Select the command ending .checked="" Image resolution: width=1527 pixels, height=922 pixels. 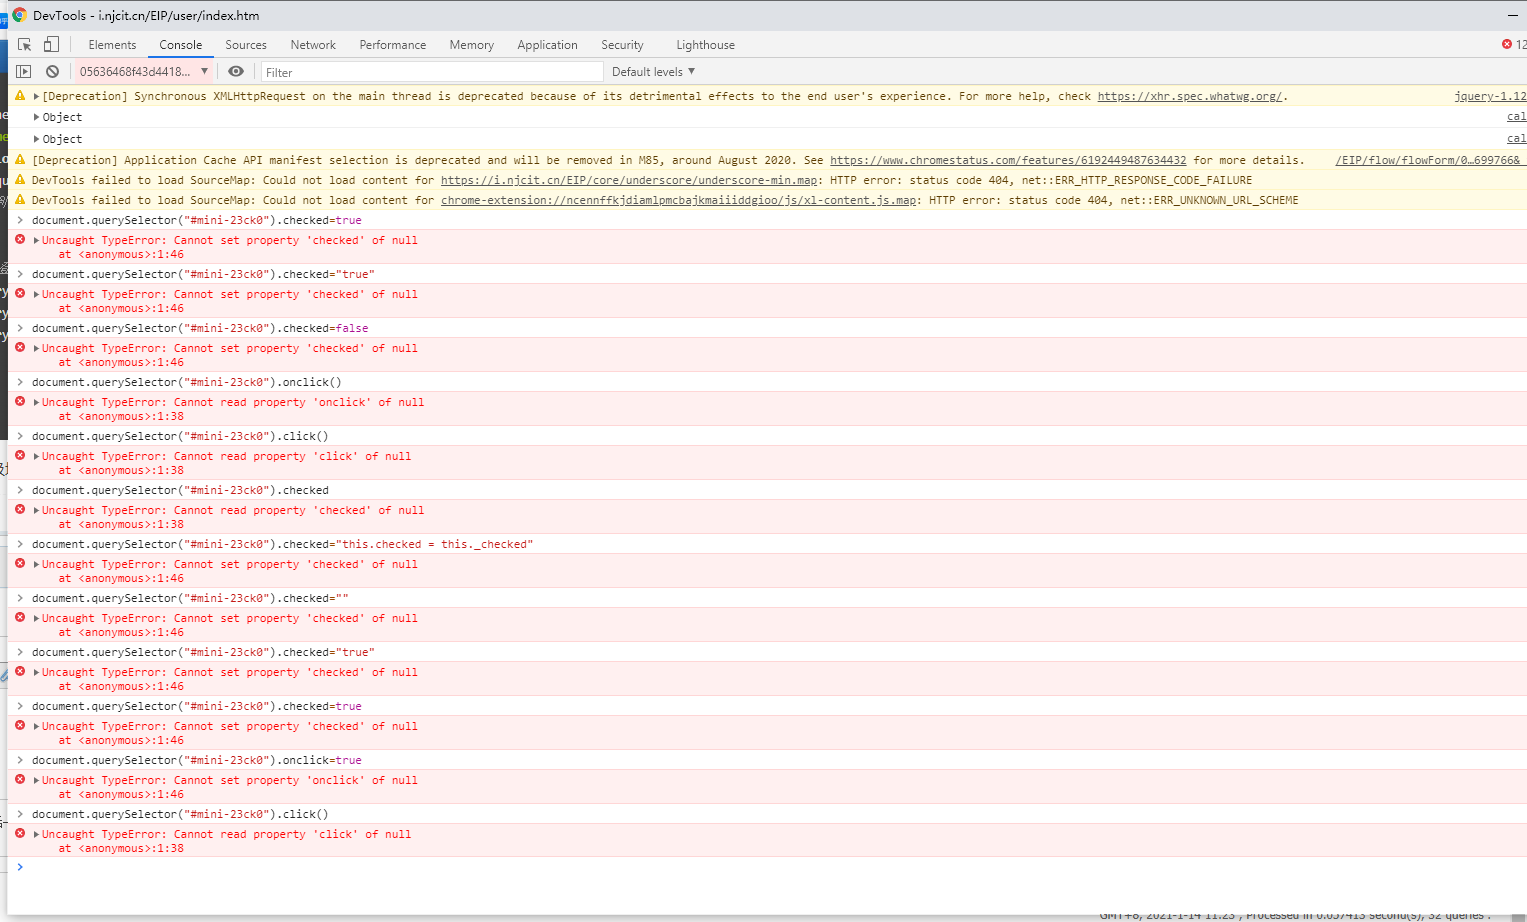(190, 598)
